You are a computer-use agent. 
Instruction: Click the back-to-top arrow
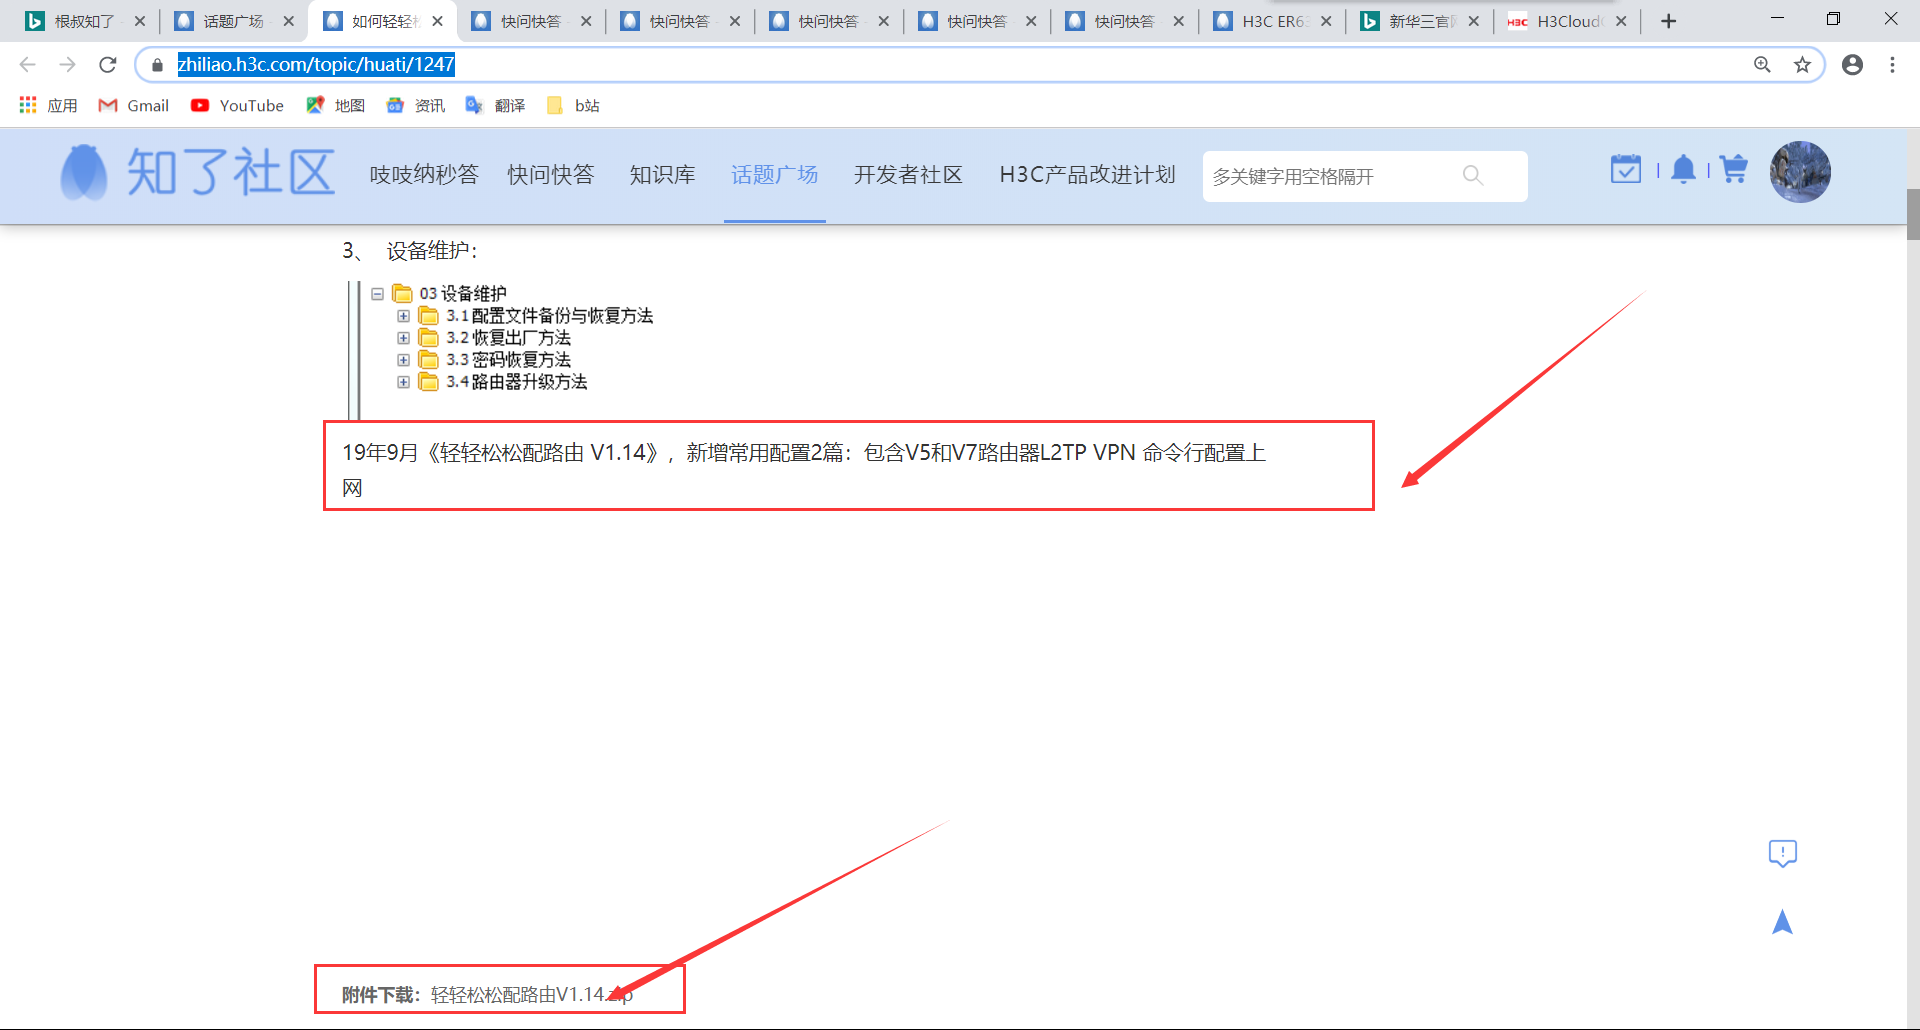coord(1782,922)
